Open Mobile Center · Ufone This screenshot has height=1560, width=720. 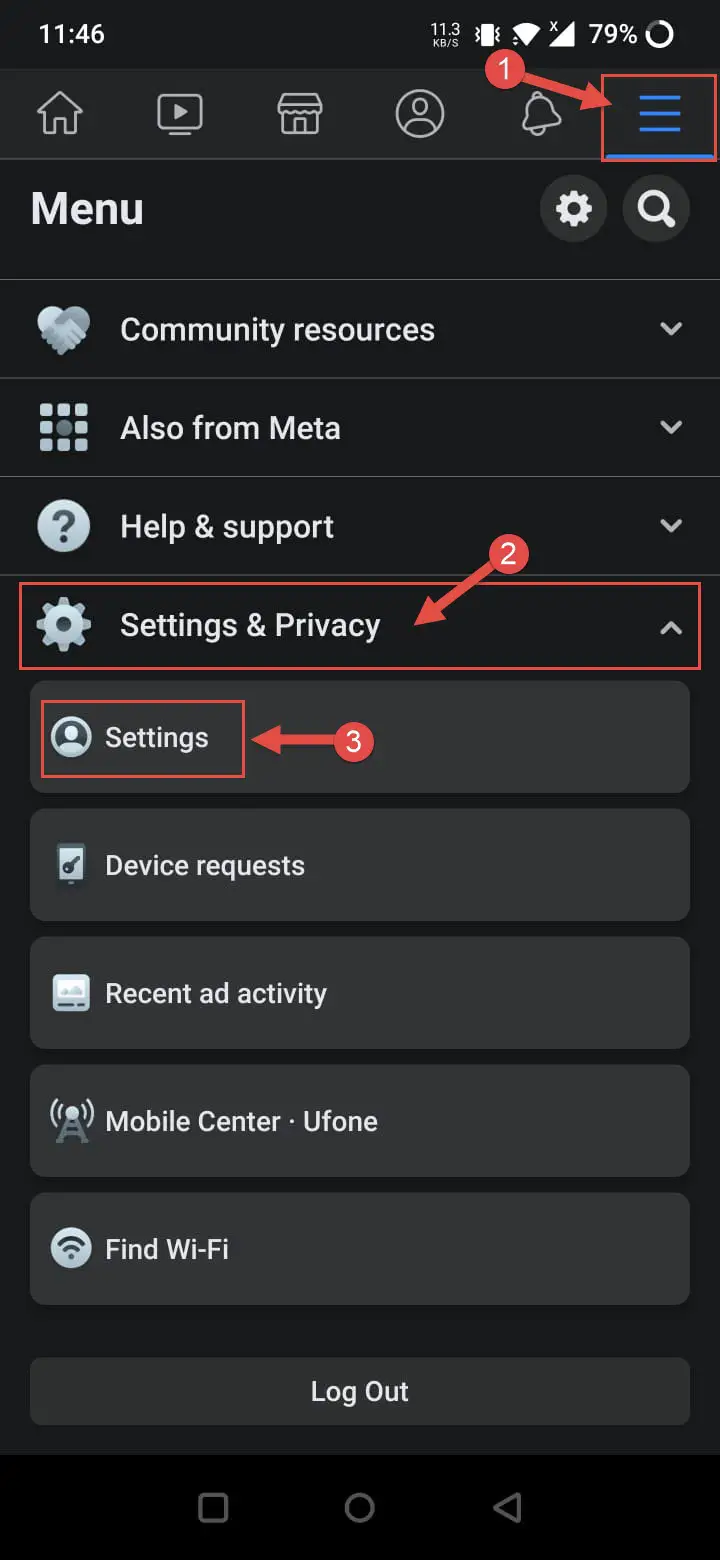pos(360,1121)
